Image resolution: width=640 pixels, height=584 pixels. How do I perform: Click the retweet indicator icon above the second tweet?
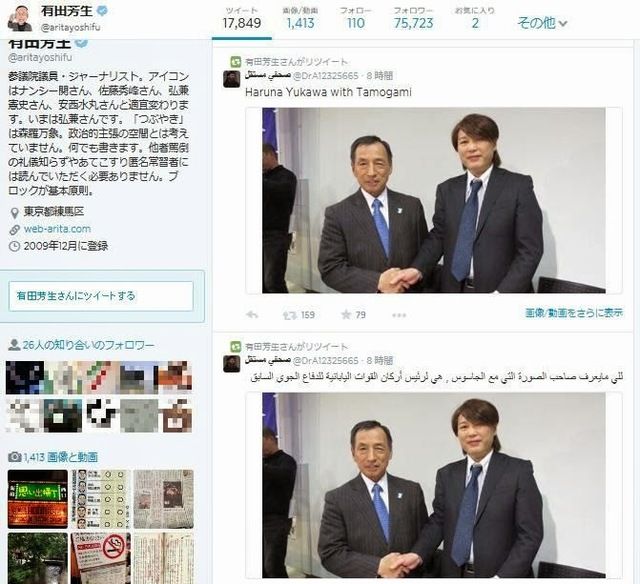click(x=235, y=347)
